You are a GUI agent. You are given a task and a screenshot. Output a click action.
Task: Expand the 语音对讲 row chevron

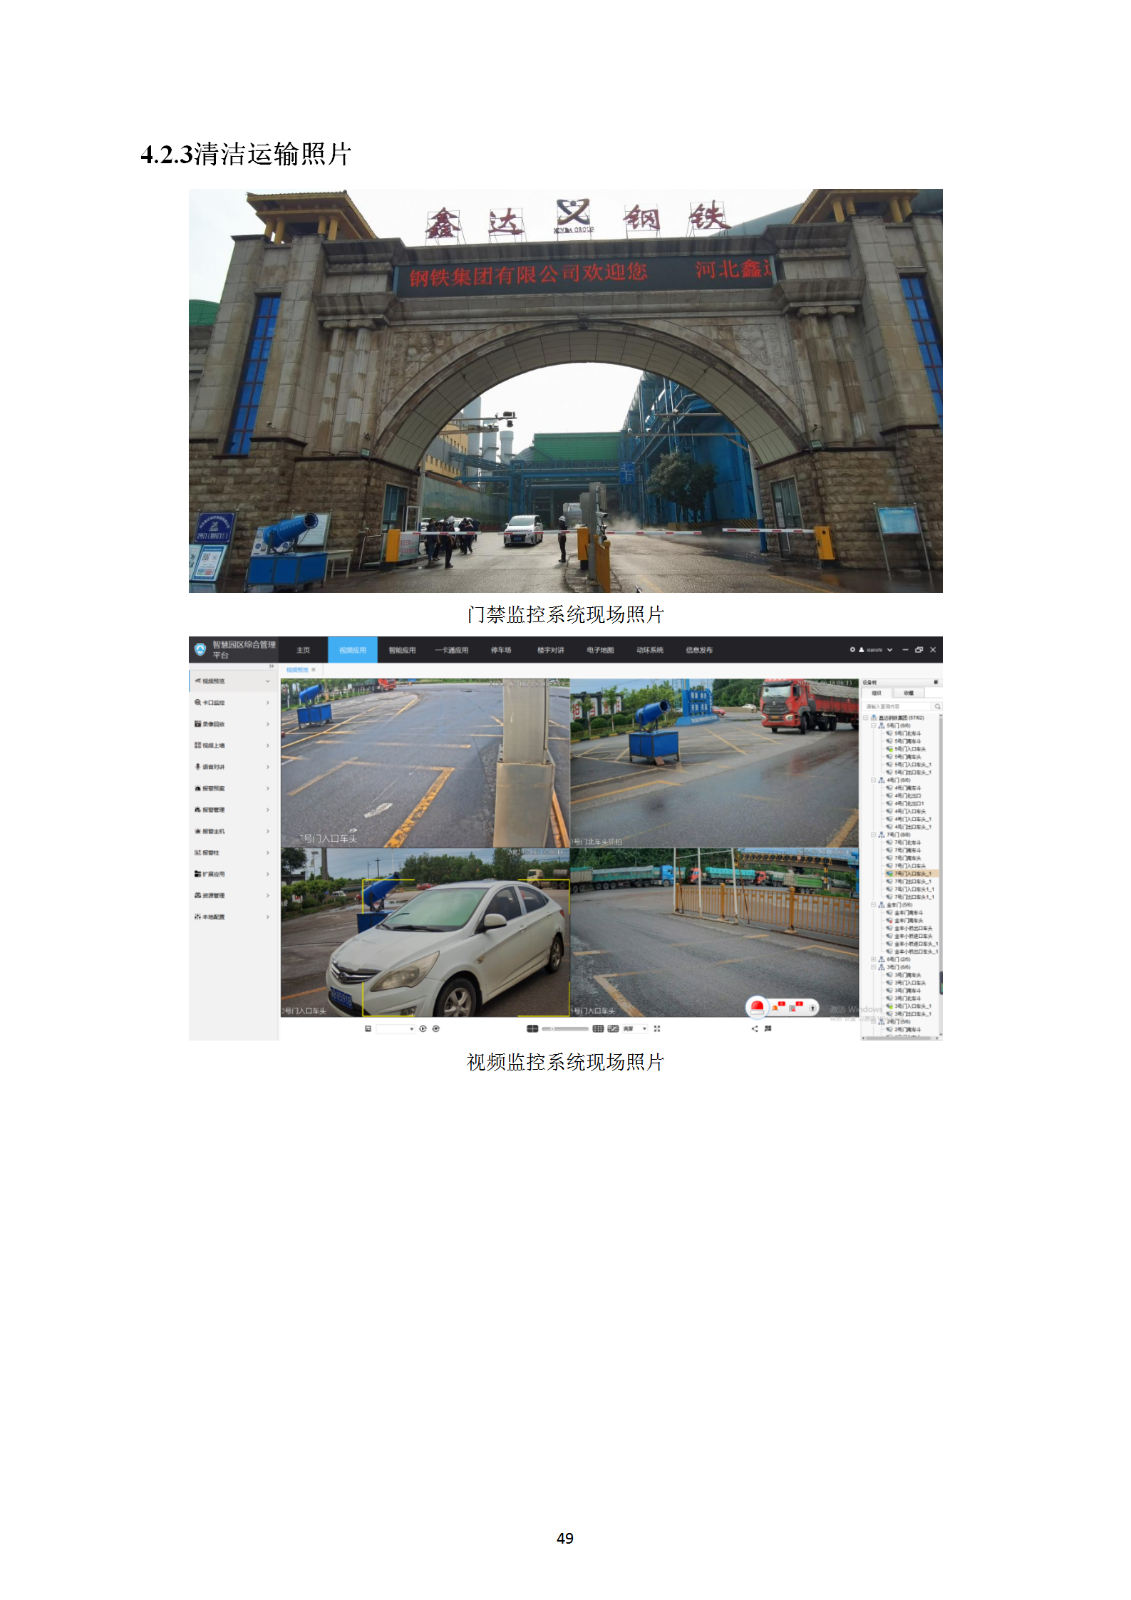click(268, 767)
